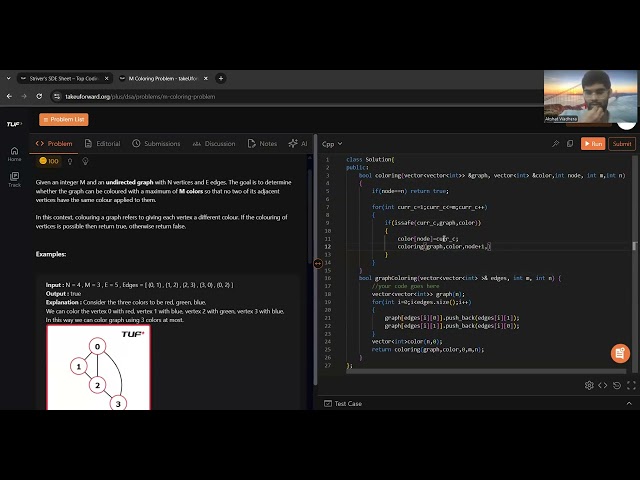Click 'vector<int>color(n,0);' line

[407, 341]
